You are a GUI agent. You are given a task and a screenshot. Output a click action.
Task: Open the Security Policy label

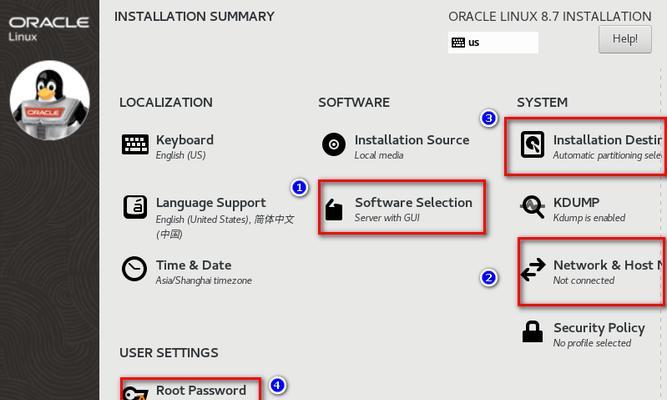[599, 328]
